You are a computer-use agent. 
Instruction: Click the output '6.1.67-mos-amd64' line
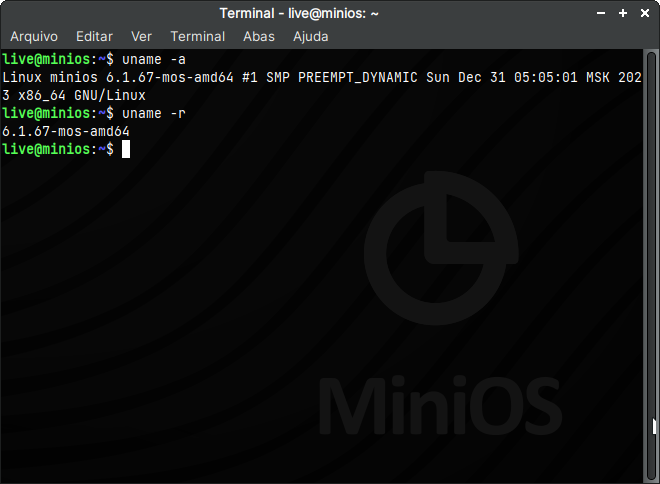[66, 131]
